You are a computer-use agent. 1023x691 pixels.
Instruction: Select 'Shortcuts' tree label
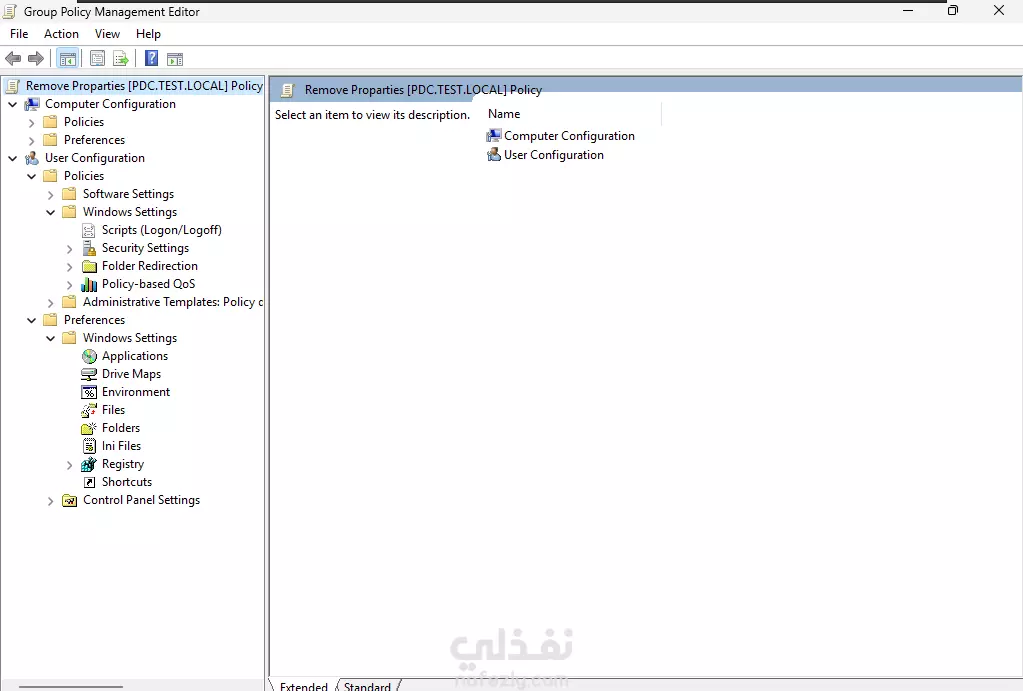[127, 482]
